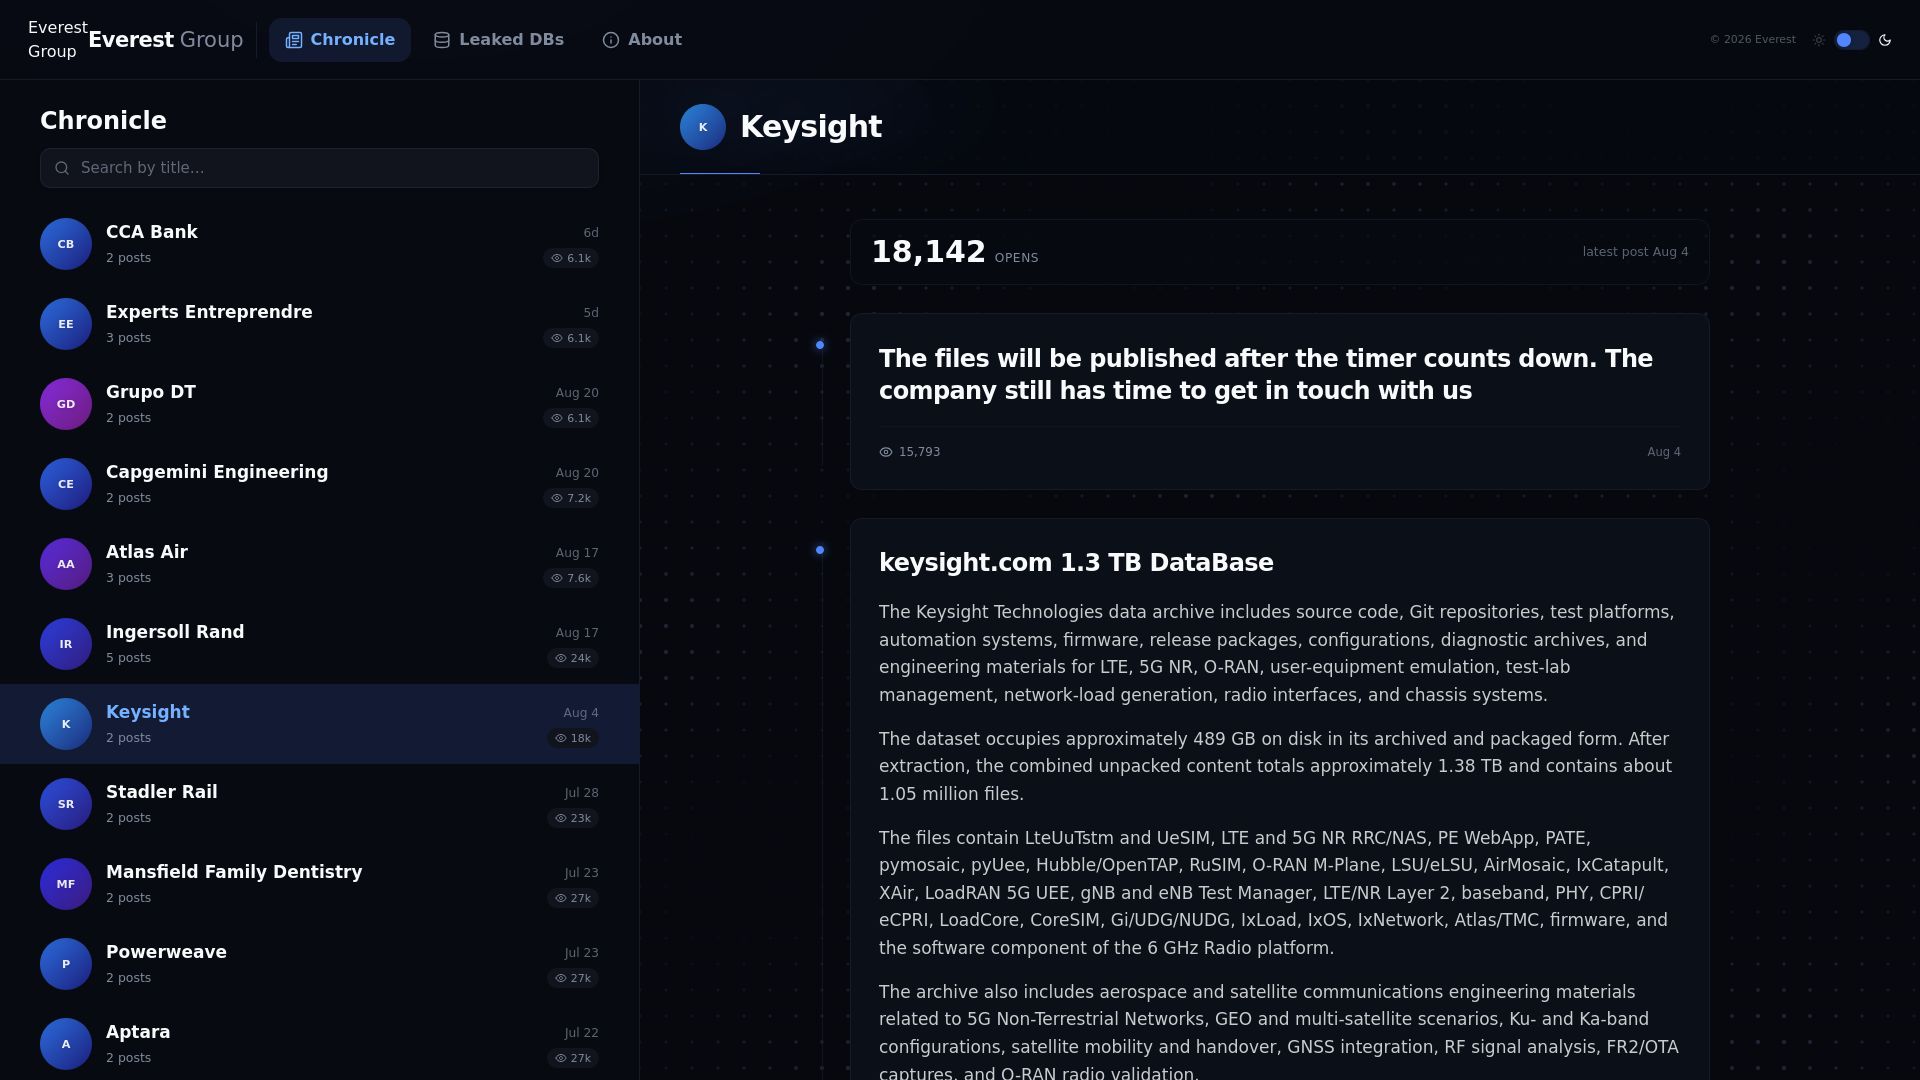Click the 6.1k views badge for CCA Bank
The image size is (1920, 1080).
(571, 258)
